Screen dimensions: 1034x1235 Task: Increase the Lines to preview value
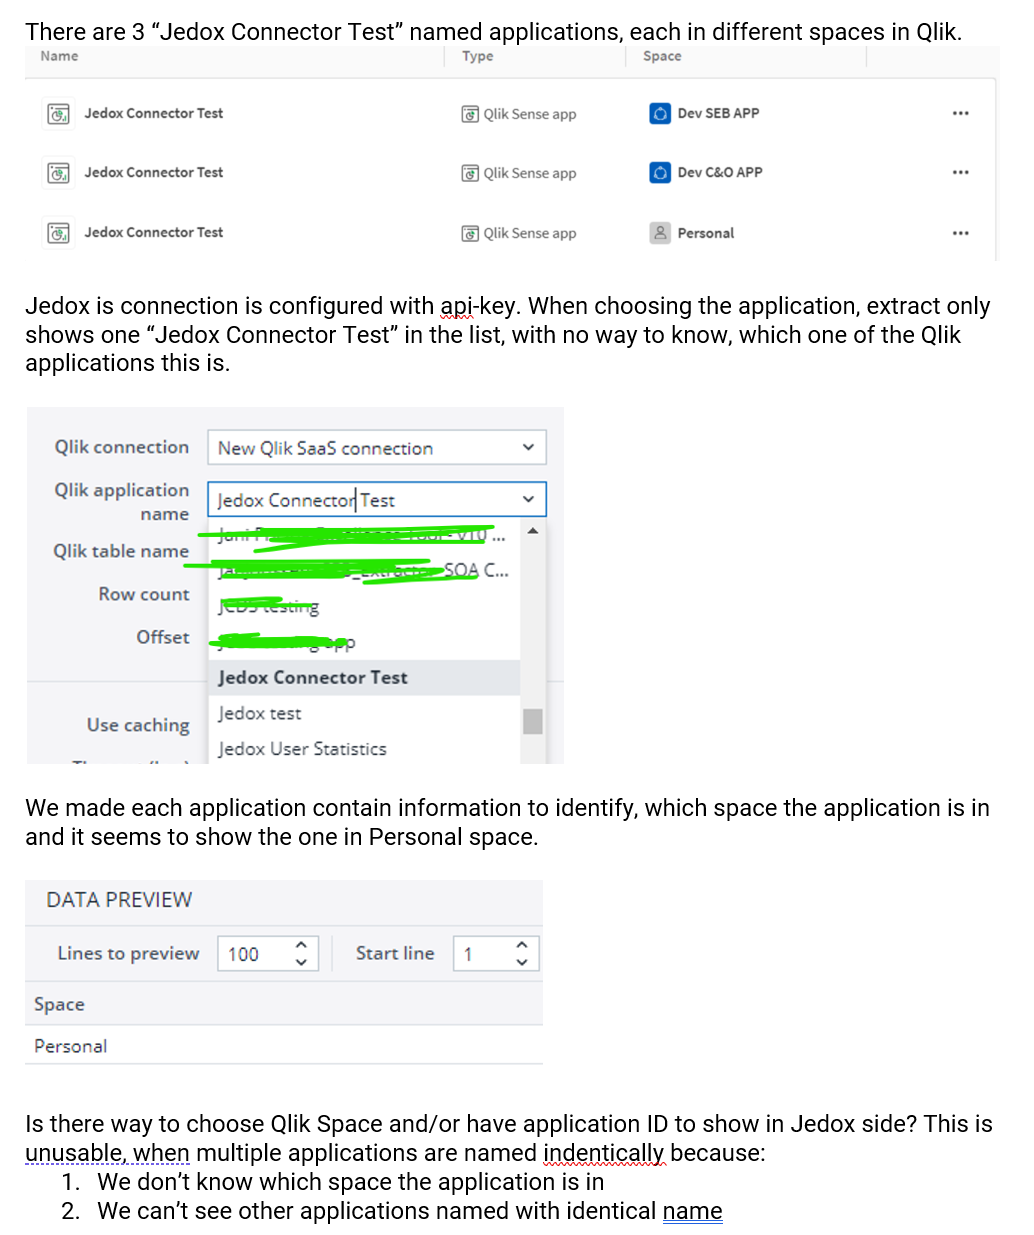click(x=301, y=944)
